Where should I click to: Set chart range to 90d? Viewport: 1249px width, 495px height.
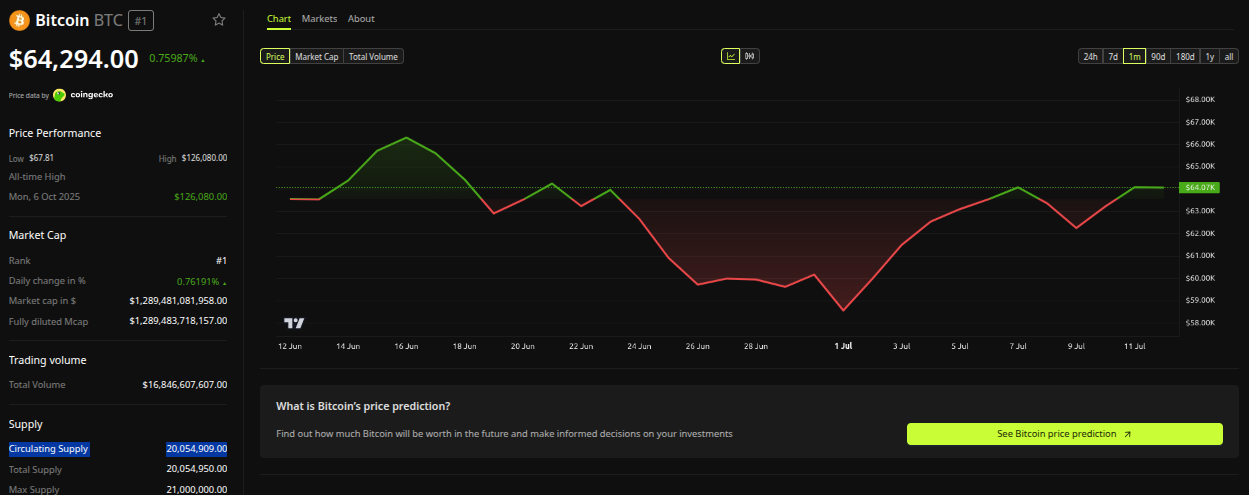pos(1158,56)
